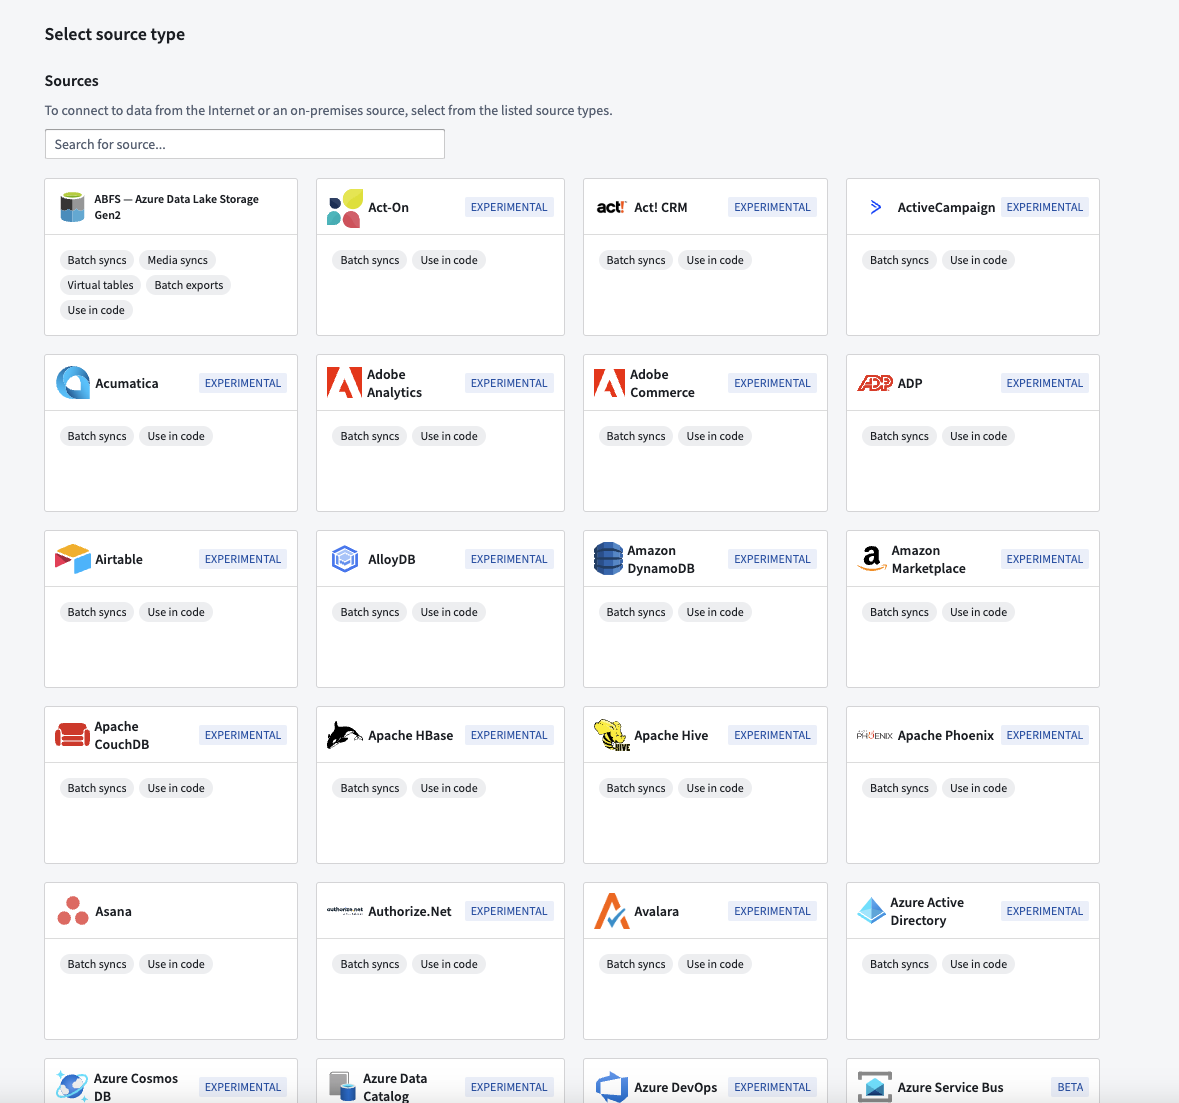
Task: Click the Apache Hive title text
Action: coord(671,735)
